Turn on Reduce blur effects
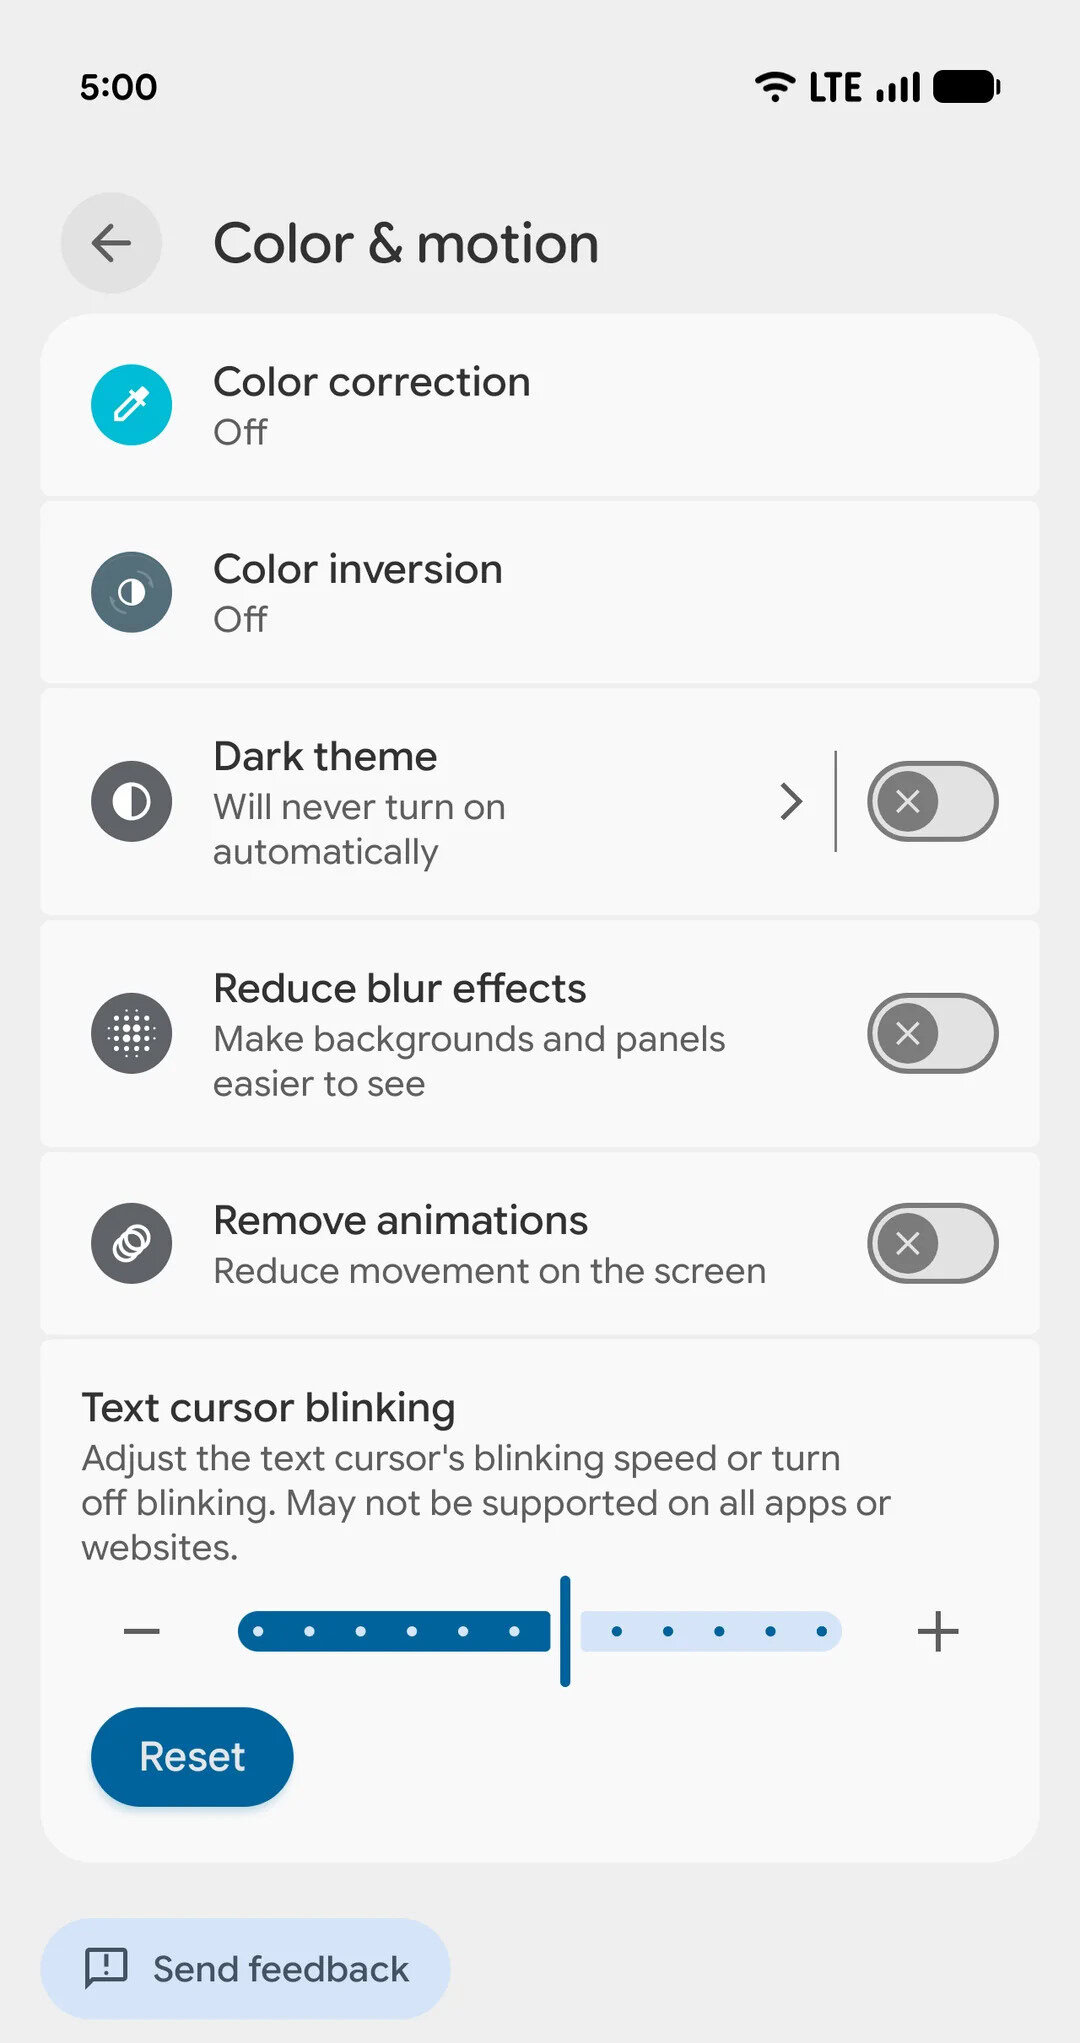1080x2043 pixels. 932,1034
